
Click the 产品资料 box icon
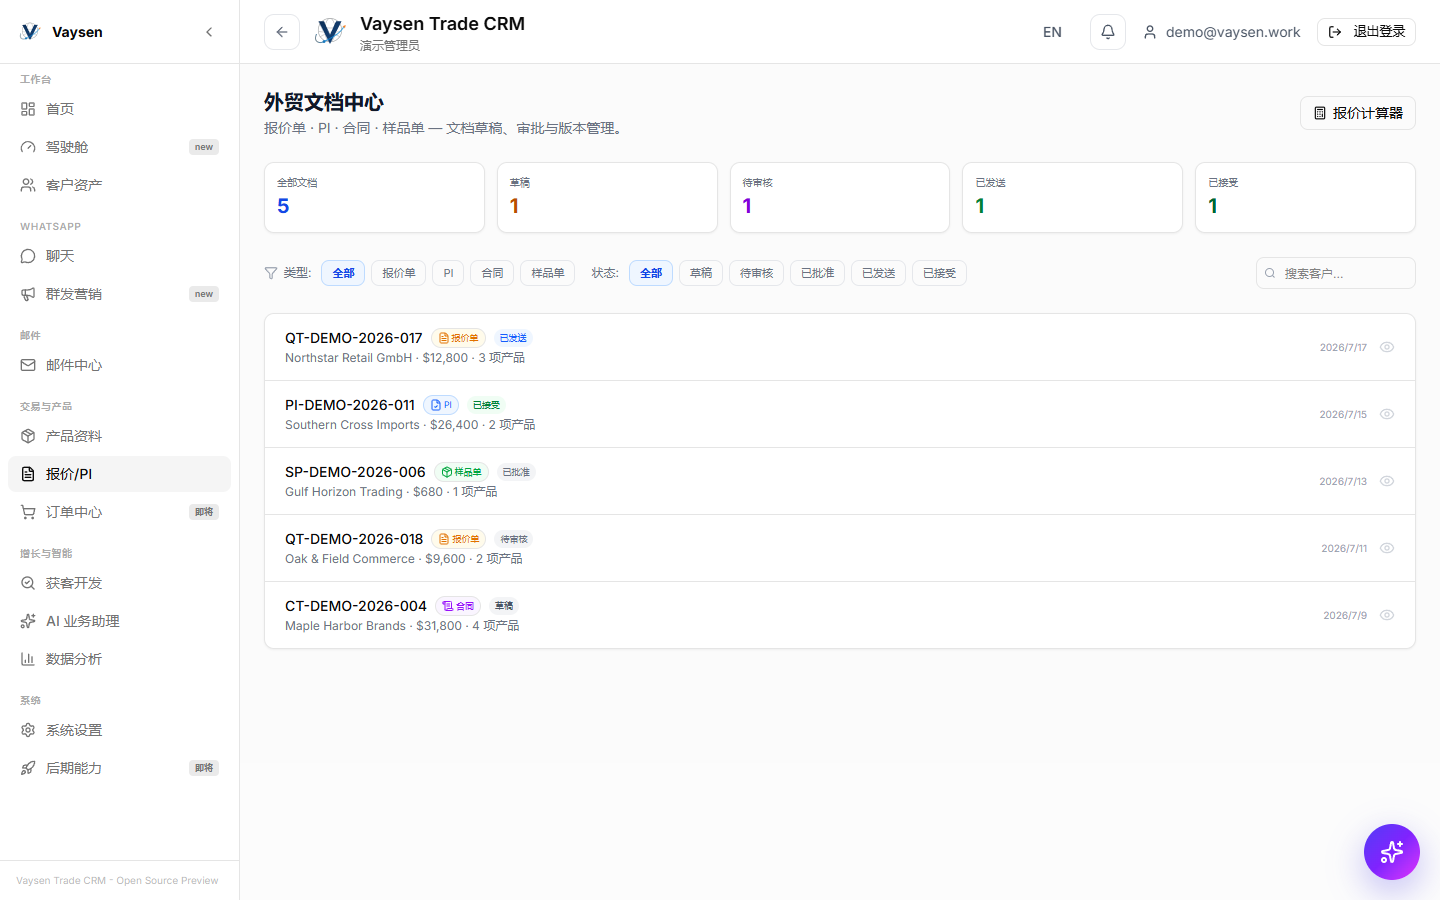coord(28,436)
